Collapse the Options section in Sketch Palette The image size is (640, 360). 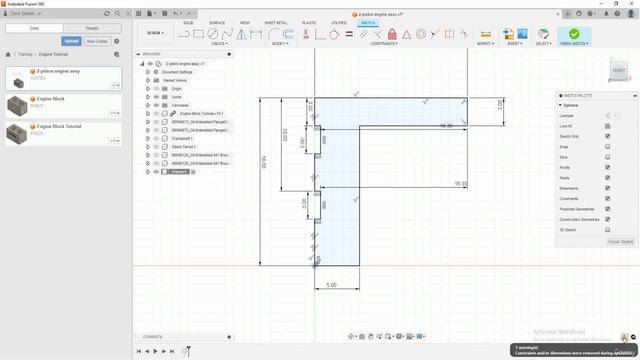560,105
